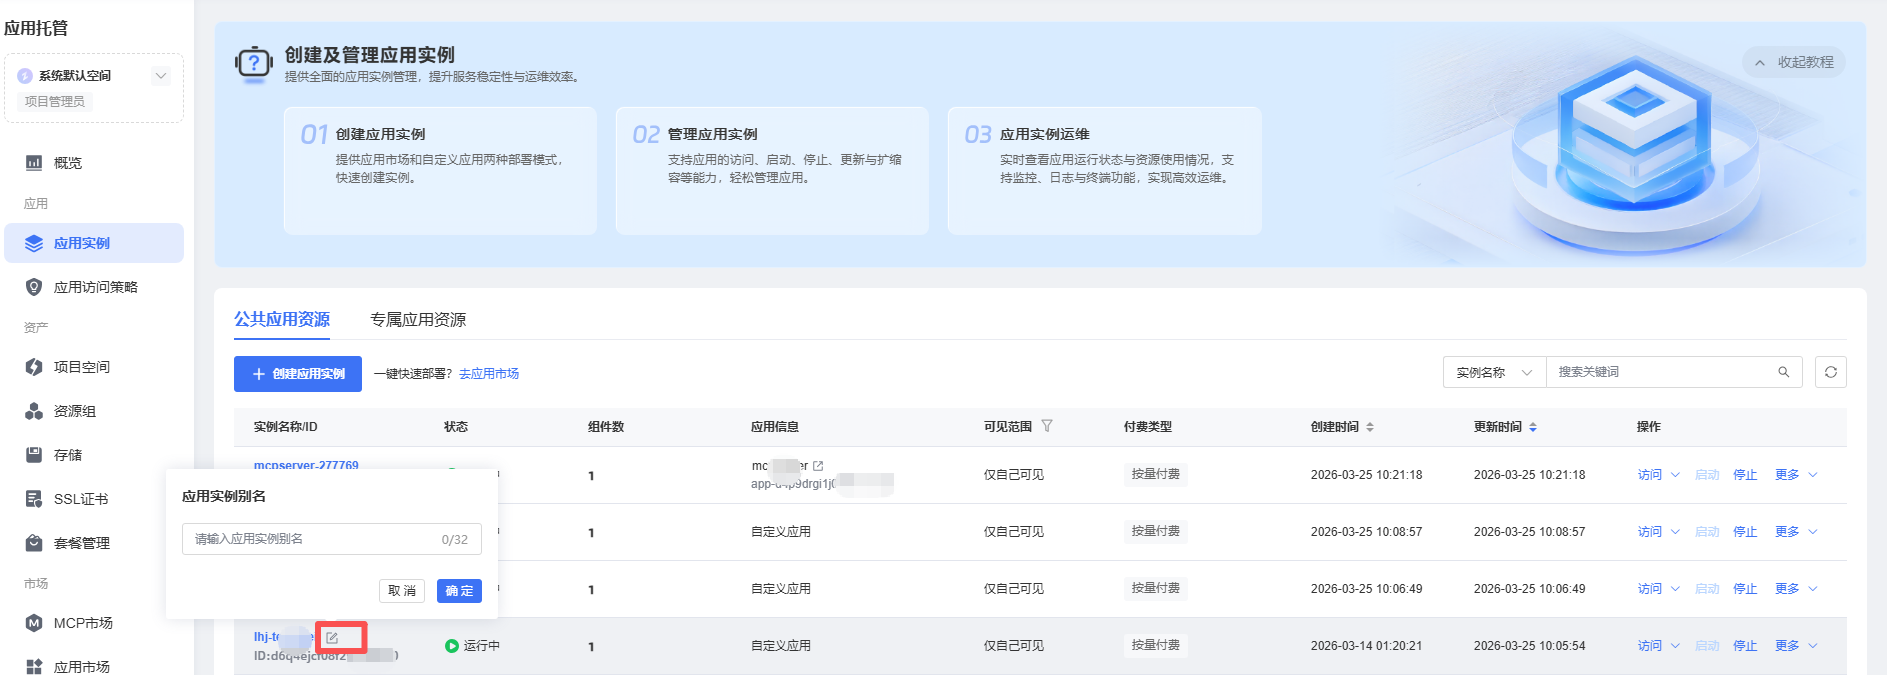1887x675 pixels.
Task: Open external link icon next to mcpserver app
Action: click(818, 466)
